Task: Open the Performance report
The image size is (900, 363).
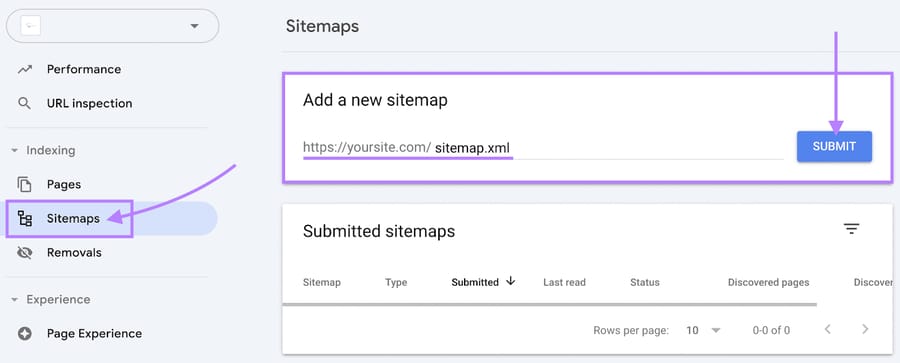Action: click(84, 69)
